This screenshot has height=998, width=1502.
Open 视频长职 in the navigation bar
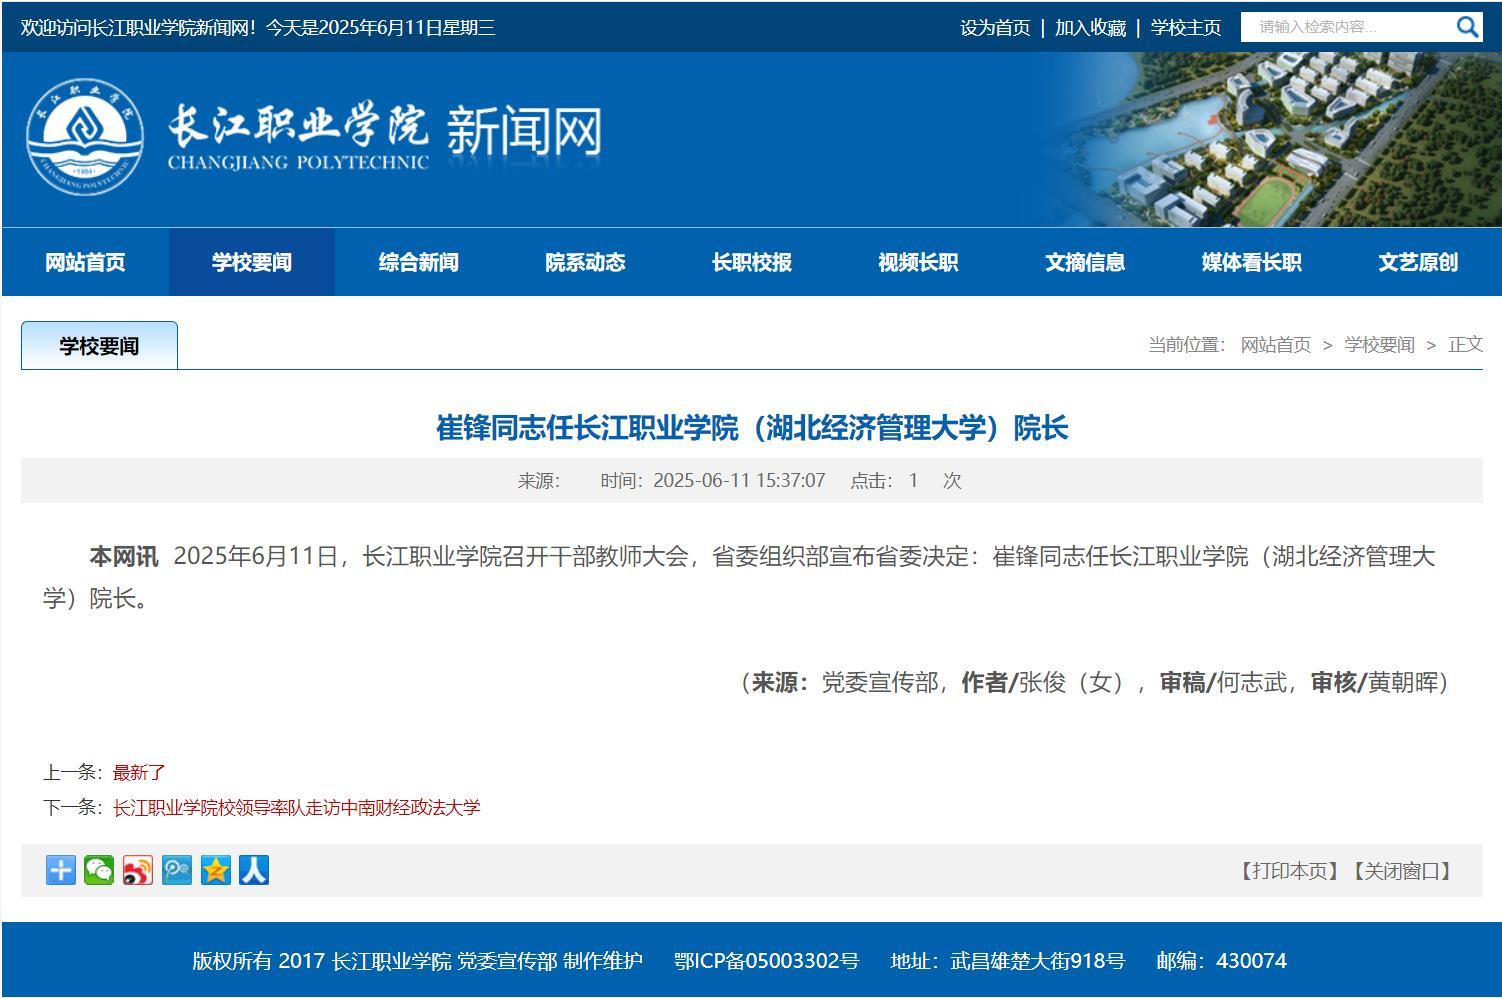(918, 262)
